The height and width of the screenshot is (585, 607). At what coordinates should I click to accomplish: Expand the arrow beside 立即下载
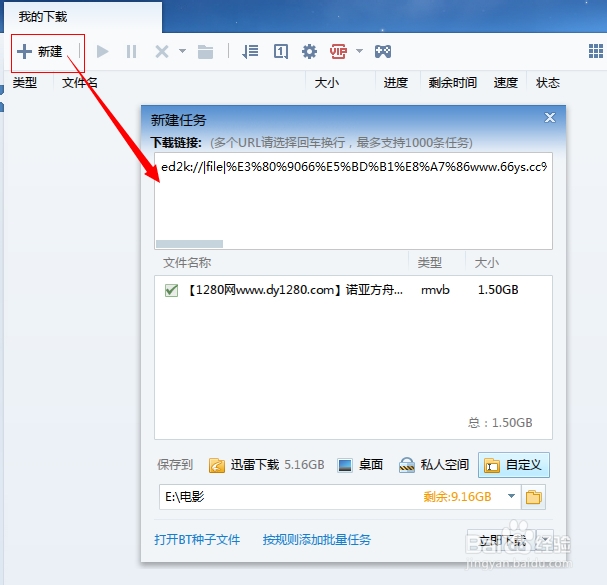pos(545,541)
